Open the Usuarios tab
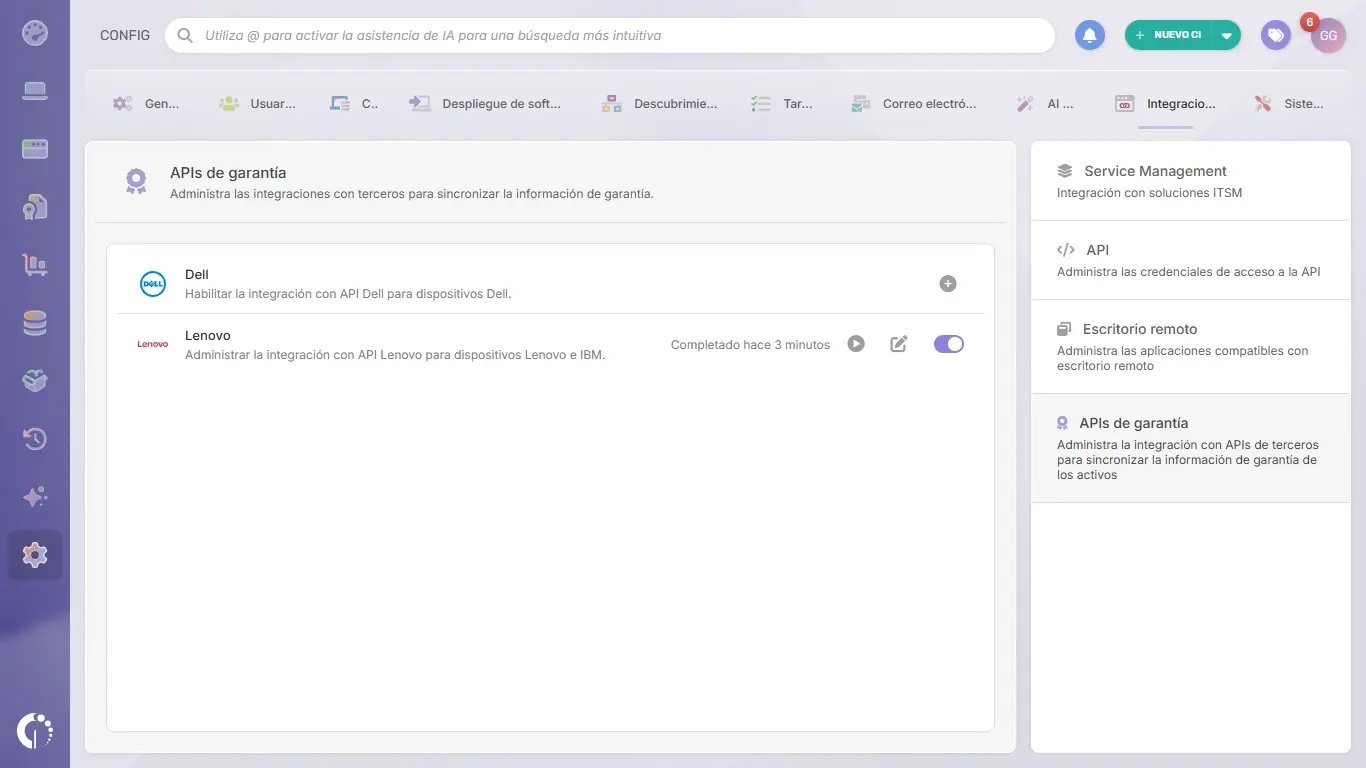Viewport: 1366px width, 768px height. [258, 103]
